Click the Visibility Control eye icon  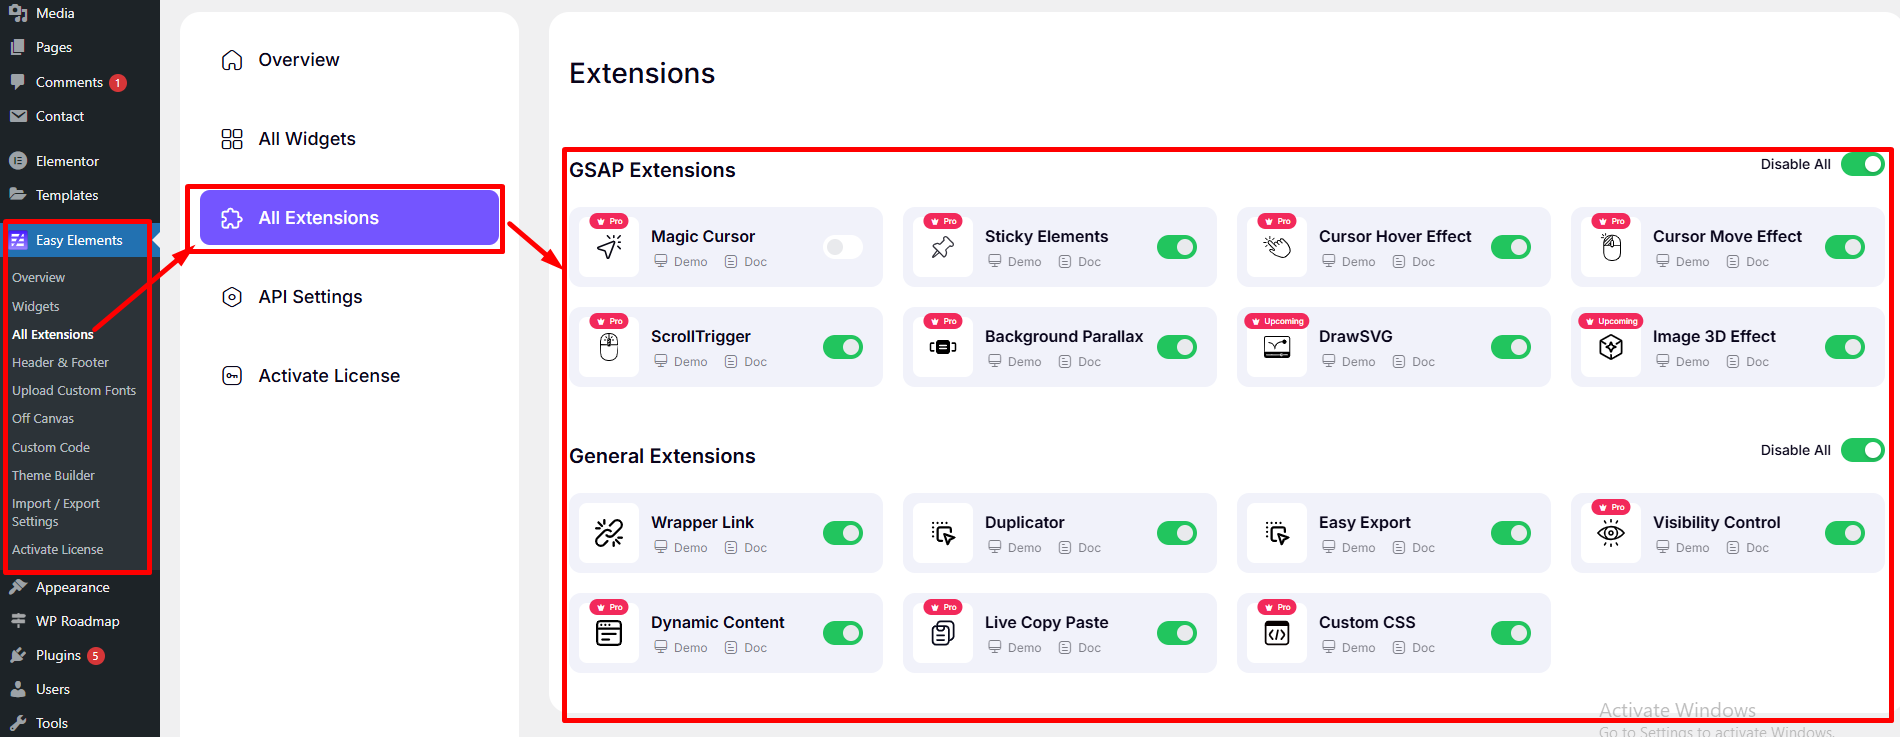click(x=1611, y=533)
